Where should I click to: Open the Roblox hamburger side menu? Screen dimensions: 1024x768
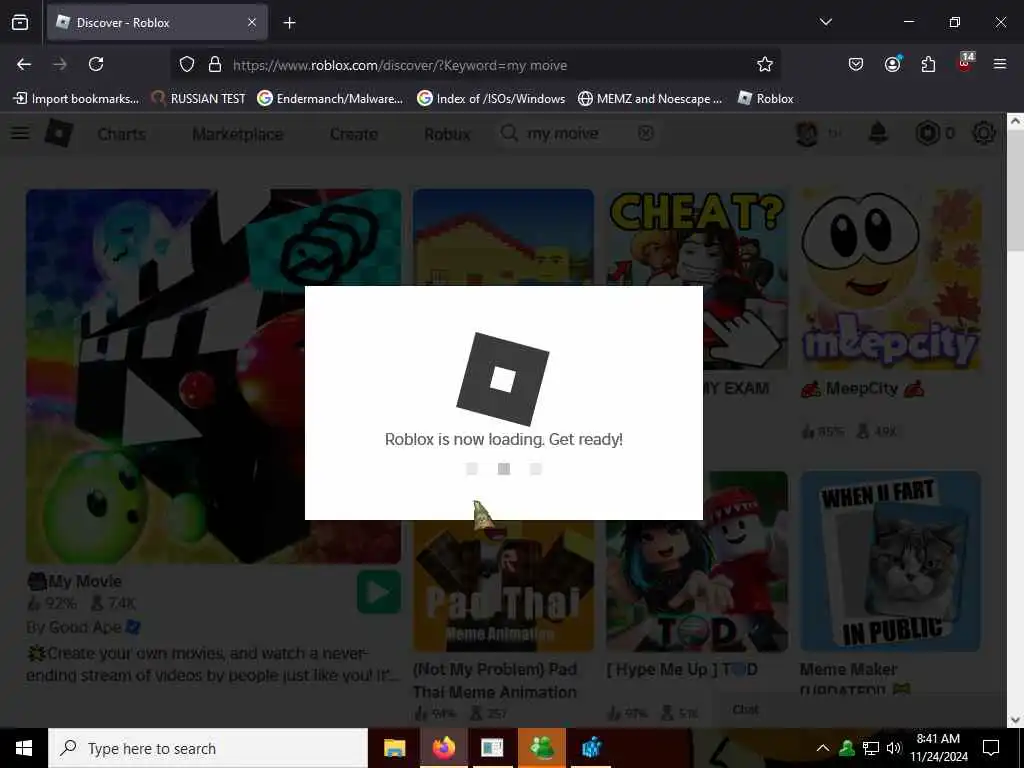tap(20, 133)
